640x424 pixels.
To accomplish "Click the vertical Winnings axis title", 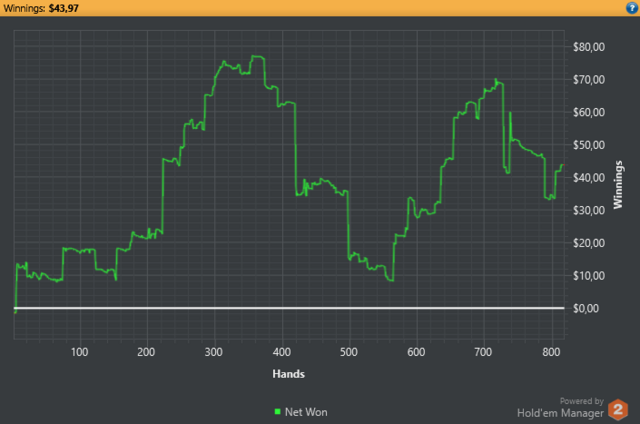I will tap(618, 184).
